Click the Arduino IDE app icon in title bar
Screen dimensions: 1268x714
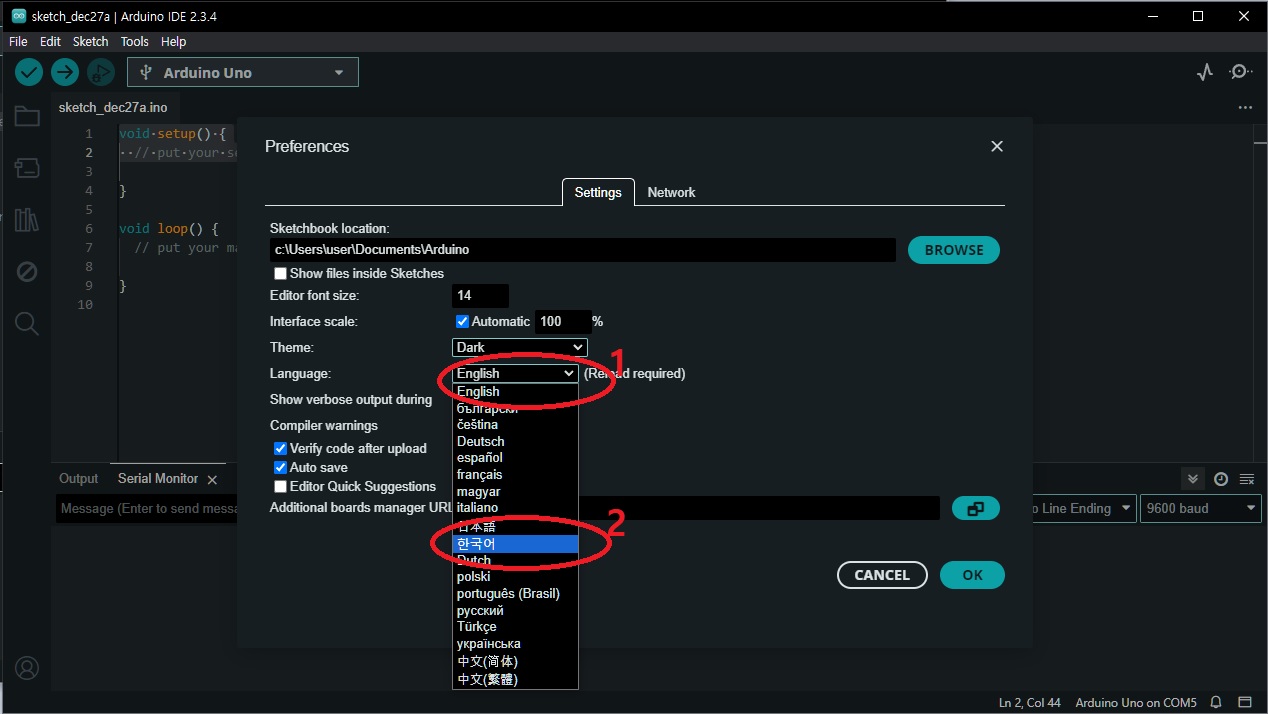pos(18,16)
